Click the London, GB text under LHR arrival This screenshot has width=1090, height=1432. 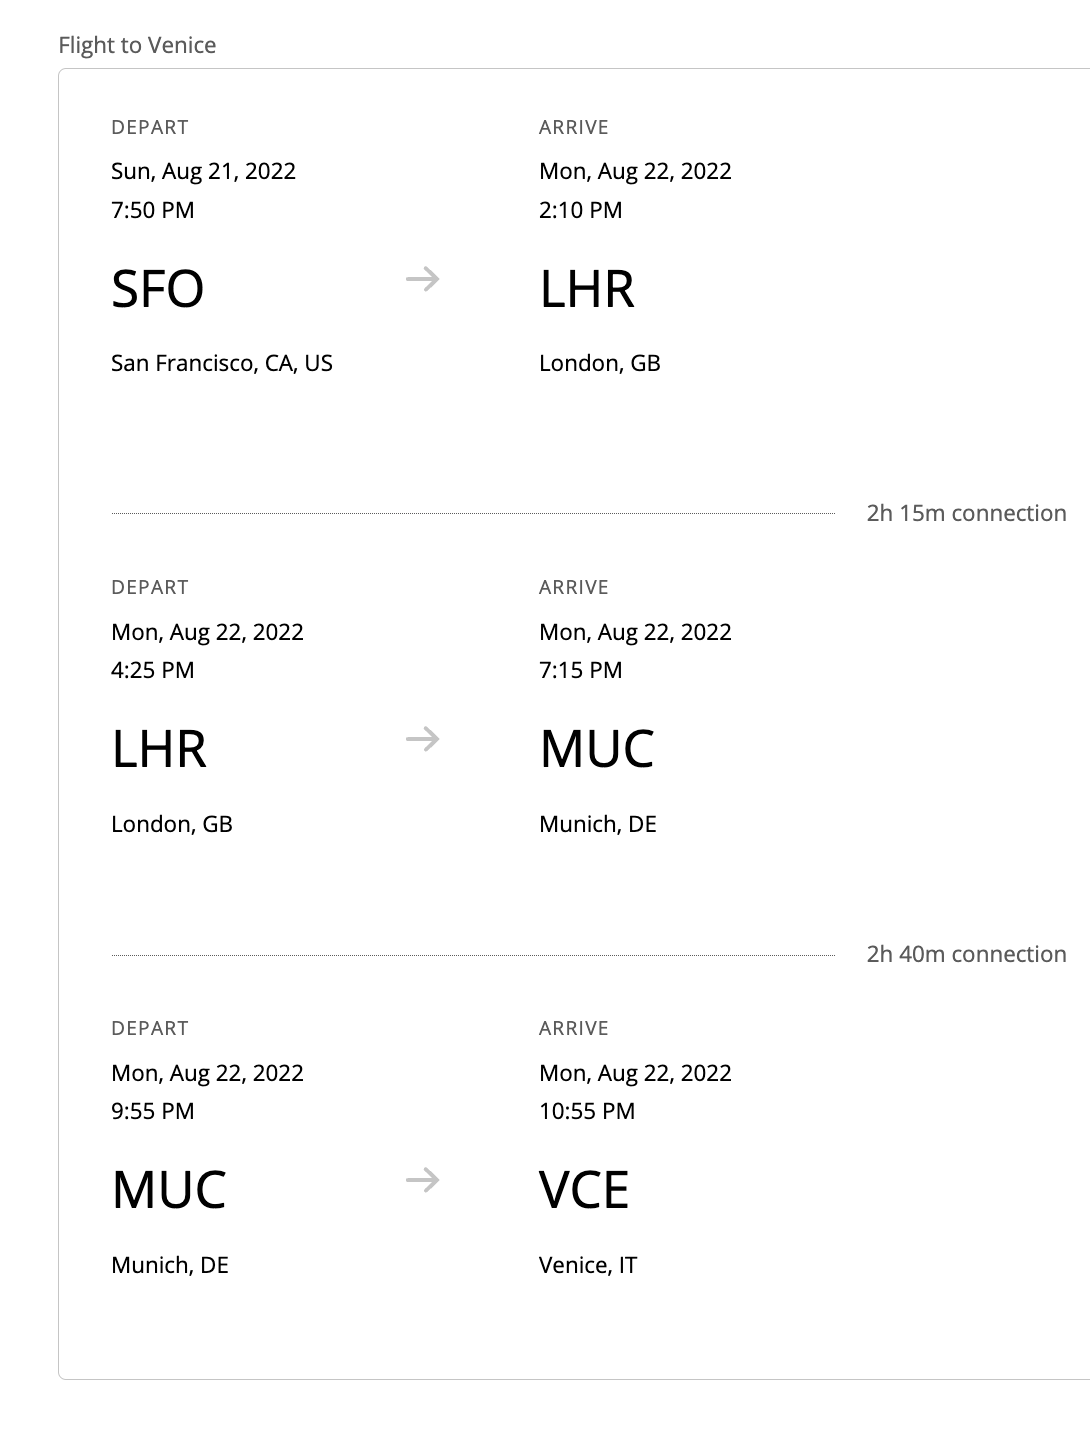[600, 363]
